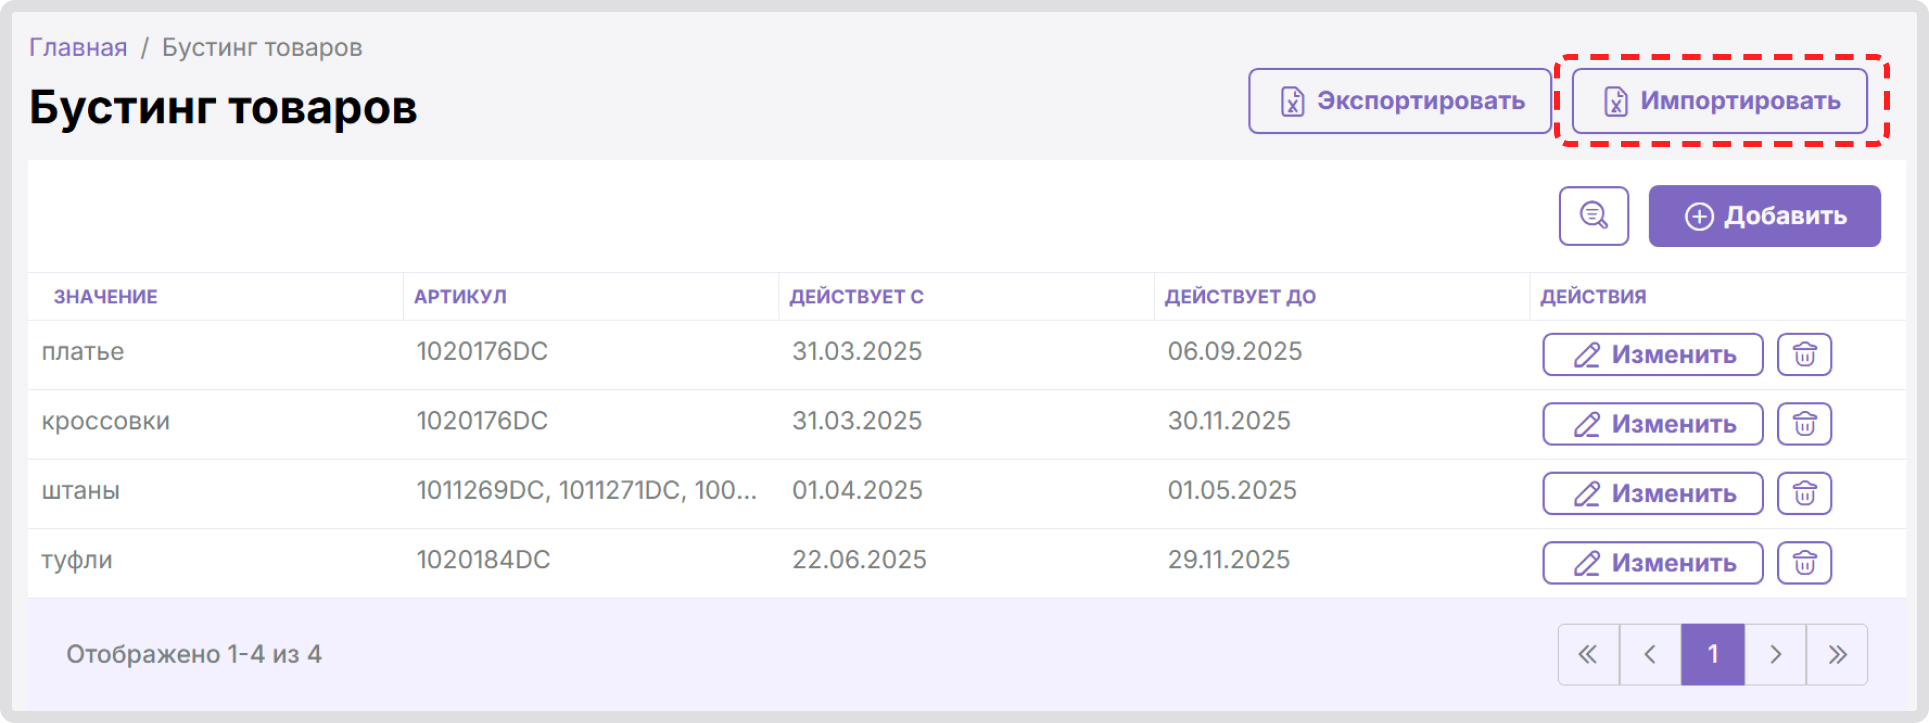Remove the туфли row with trash icon
The image size is (1929, 723).
[x=1804, y=563]
